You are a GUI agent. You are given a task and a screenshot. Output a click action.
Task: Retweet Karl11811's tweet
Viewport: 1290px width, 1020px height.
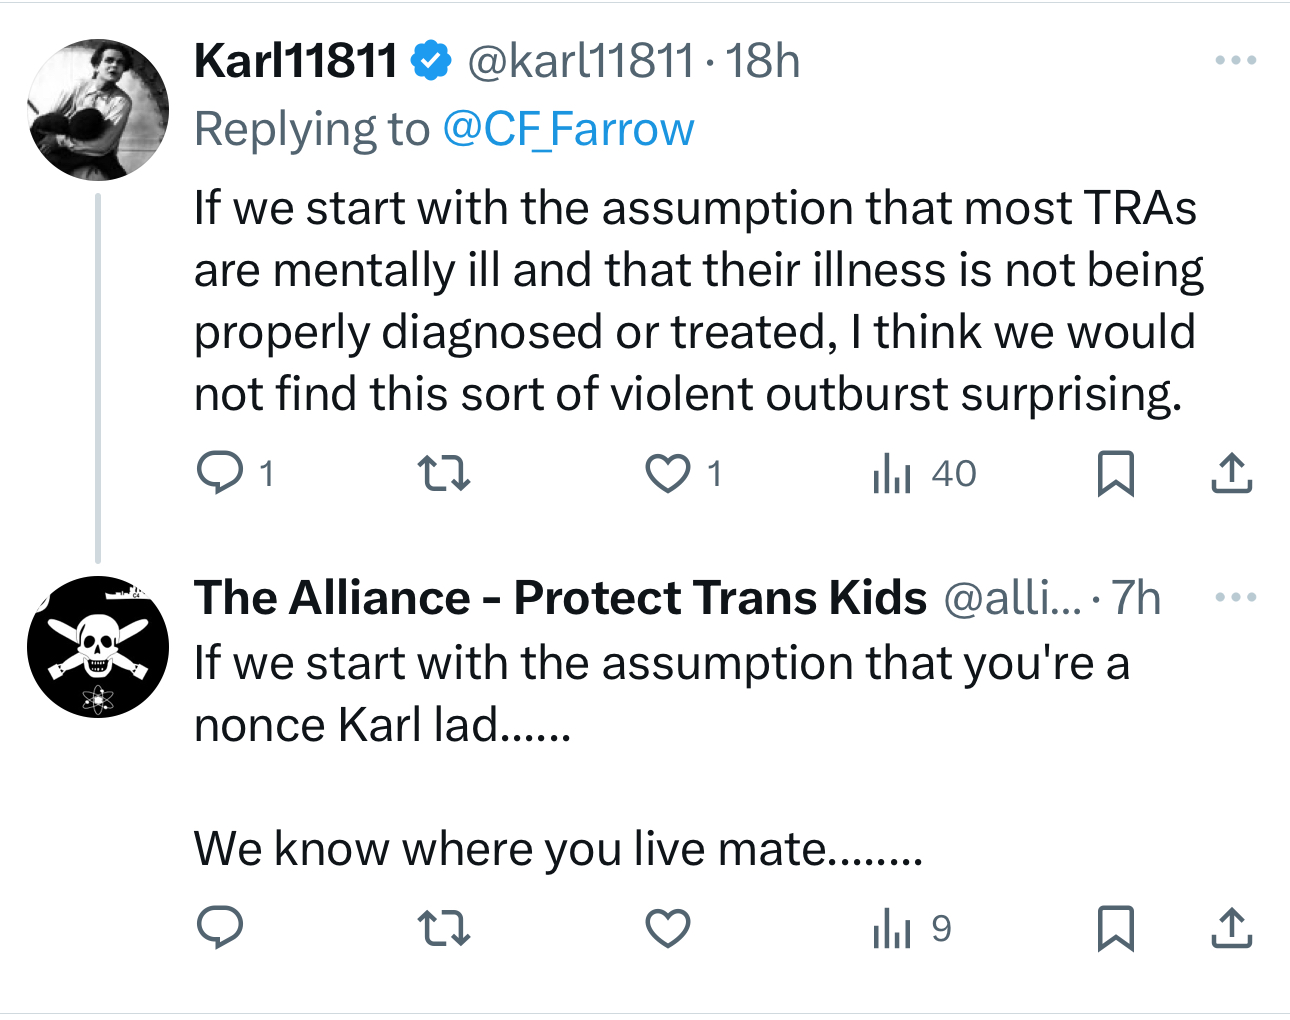click(443, 473)
